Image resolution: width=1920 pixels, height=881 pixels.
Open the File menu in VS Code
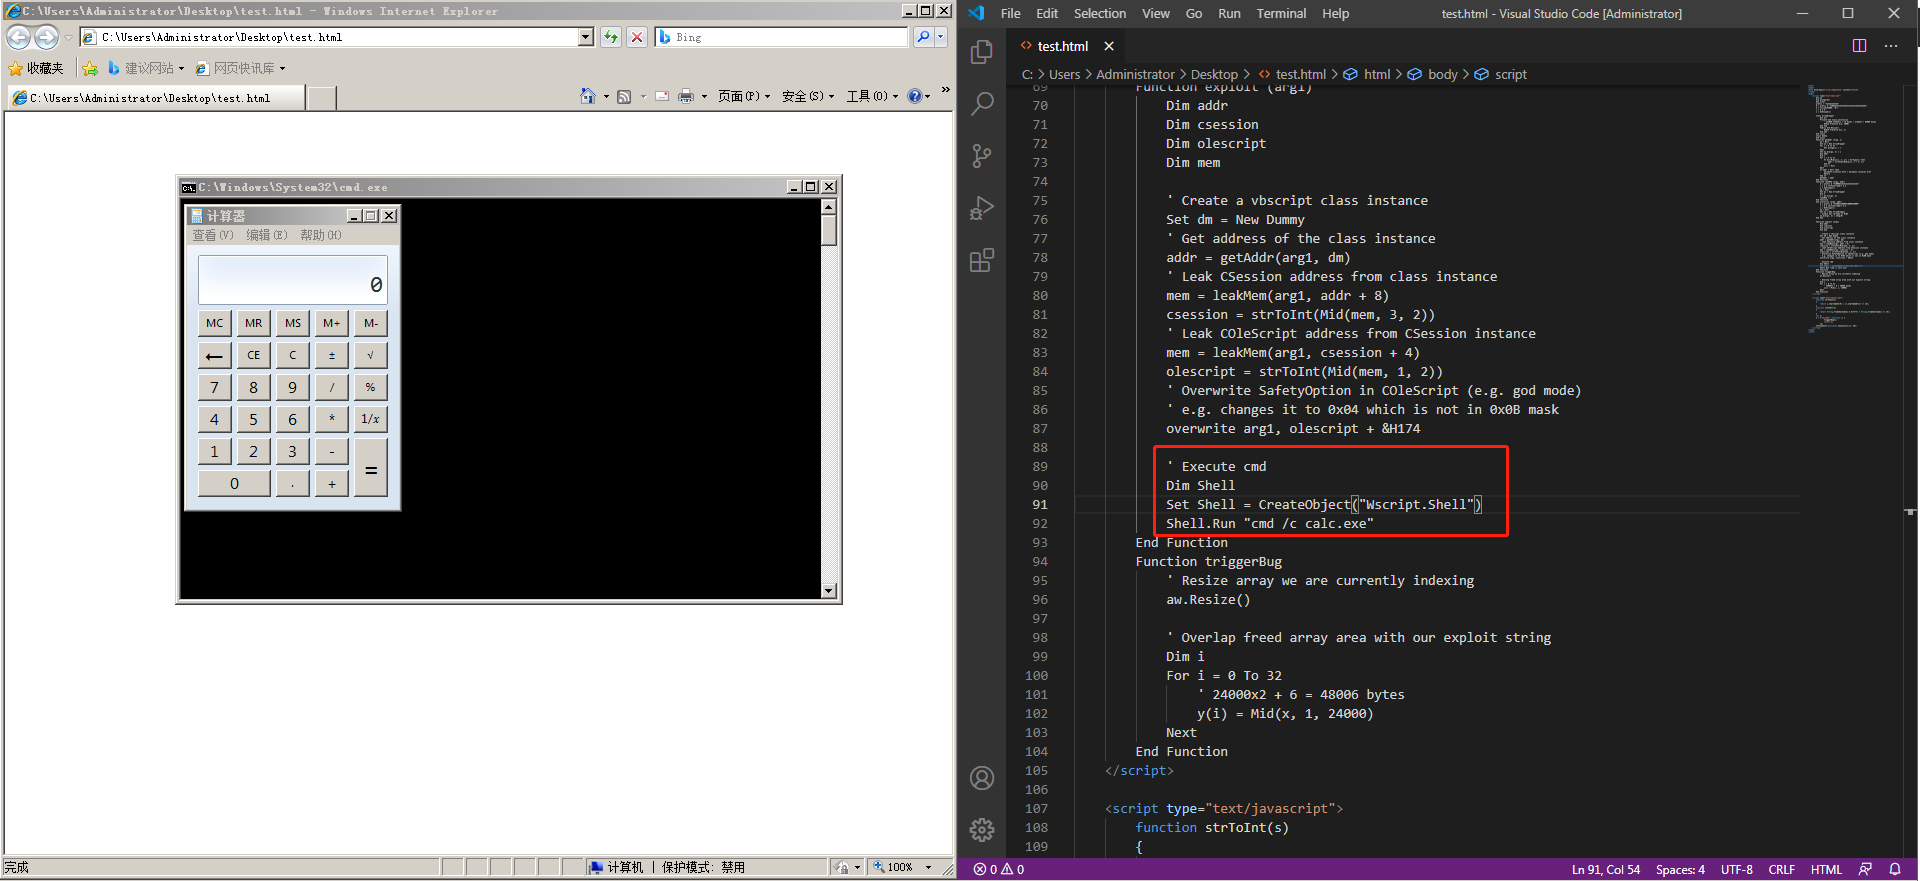tap(1011, 13)
